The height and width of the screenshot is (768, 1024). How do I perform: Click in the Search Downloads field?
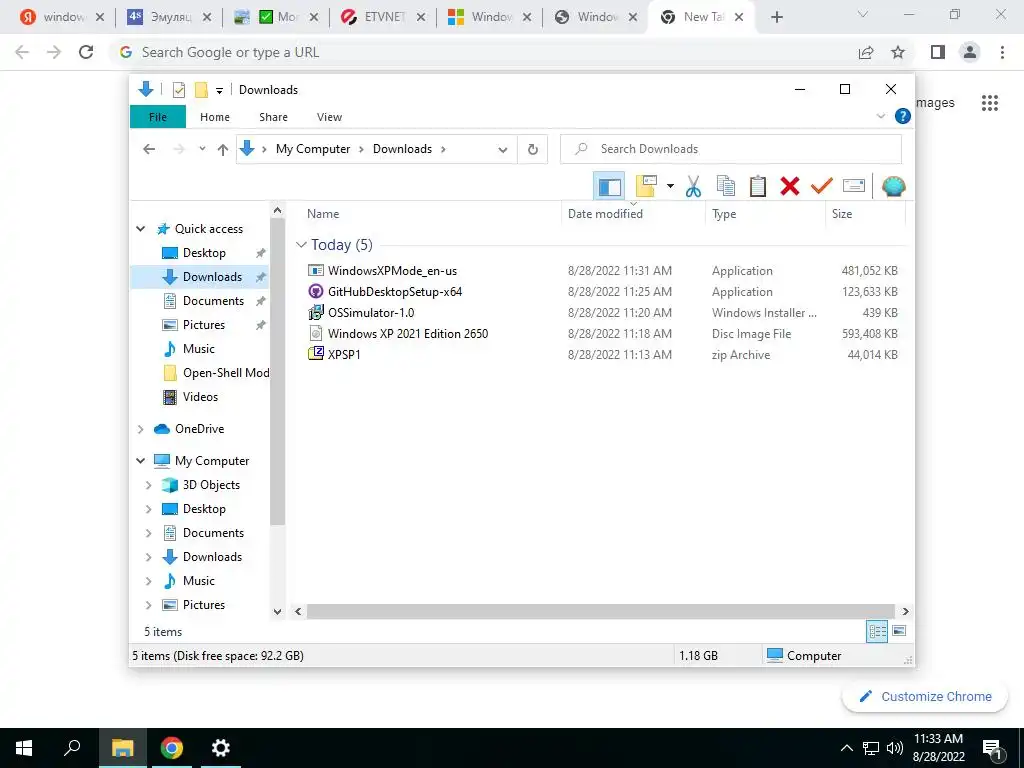point(731,149)
